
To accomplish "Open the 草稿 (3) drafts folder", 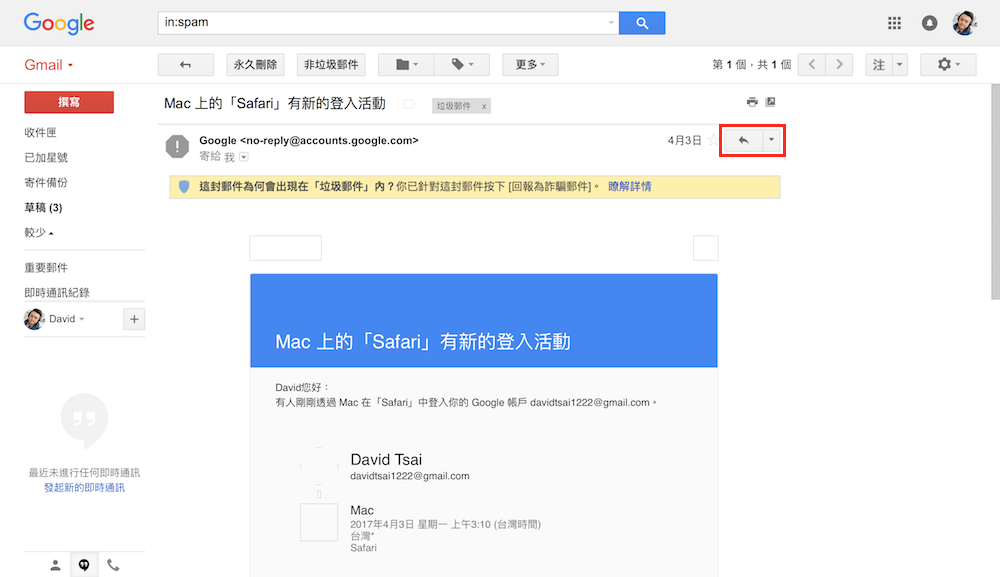I will [43, 208].
